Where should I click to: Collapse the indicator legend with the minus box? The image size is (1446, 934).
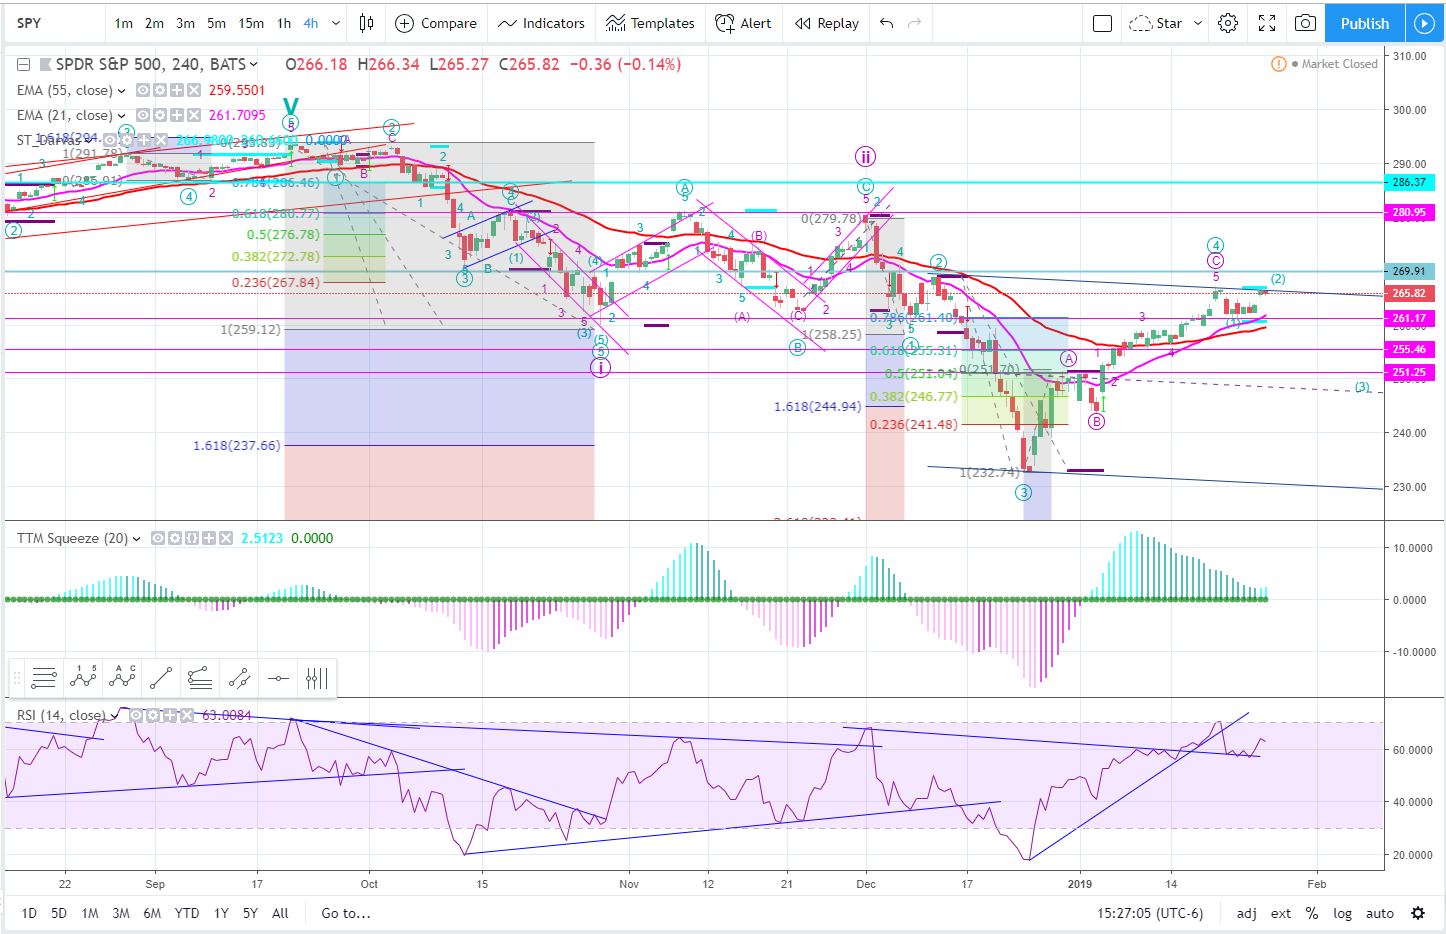point(24,64)
